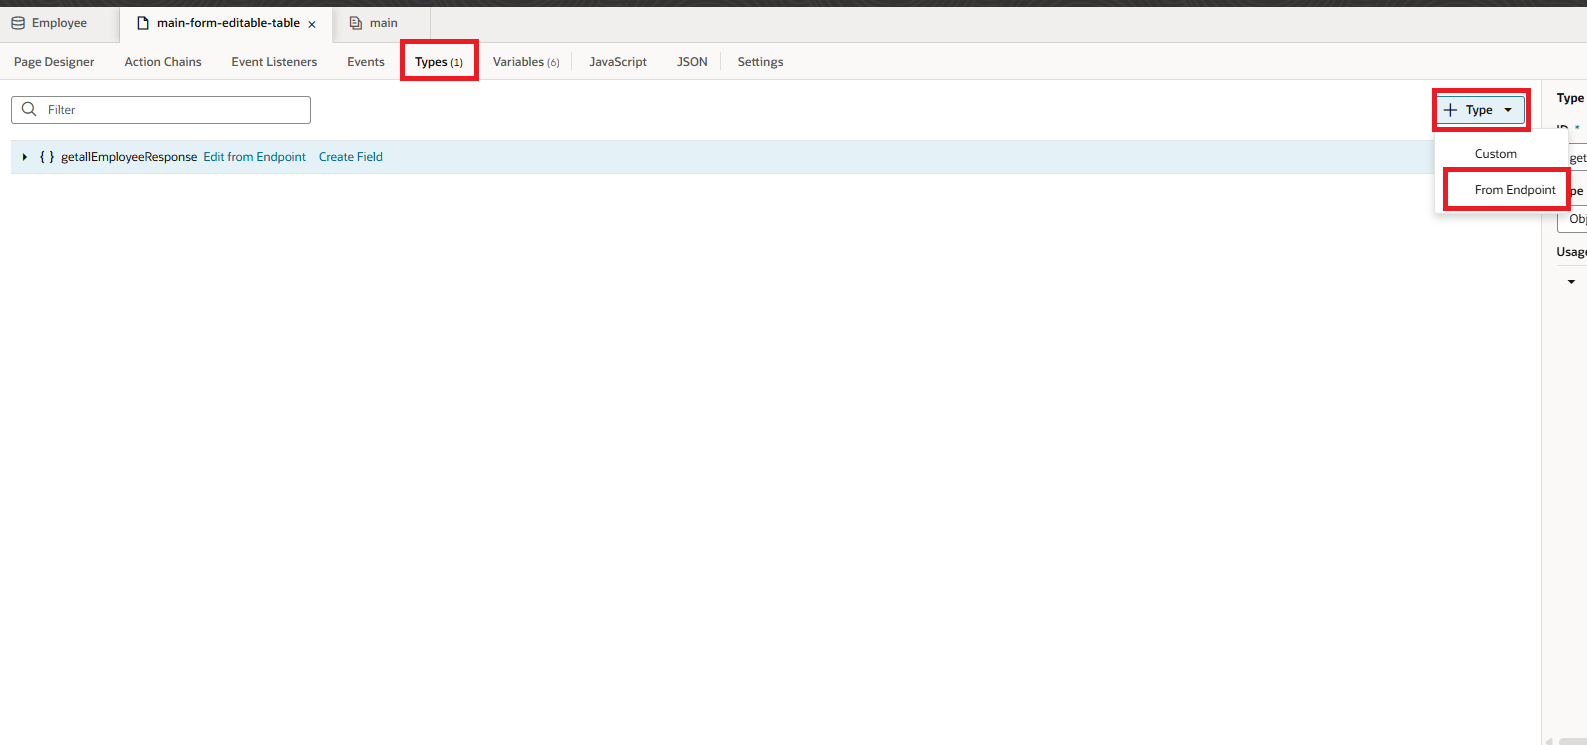1587x745 pixels.
Task: Switch to Variables (6) tab
Action: coord(525,62)
